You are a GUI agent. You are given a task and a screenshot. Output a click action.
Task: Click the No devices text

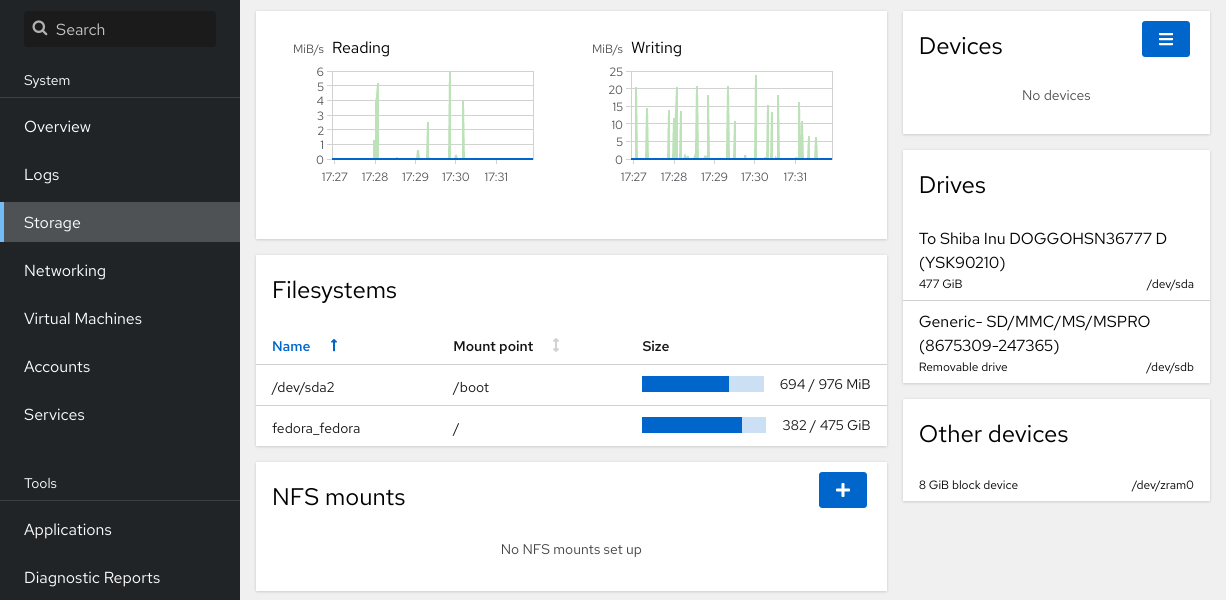point(1056,95)
